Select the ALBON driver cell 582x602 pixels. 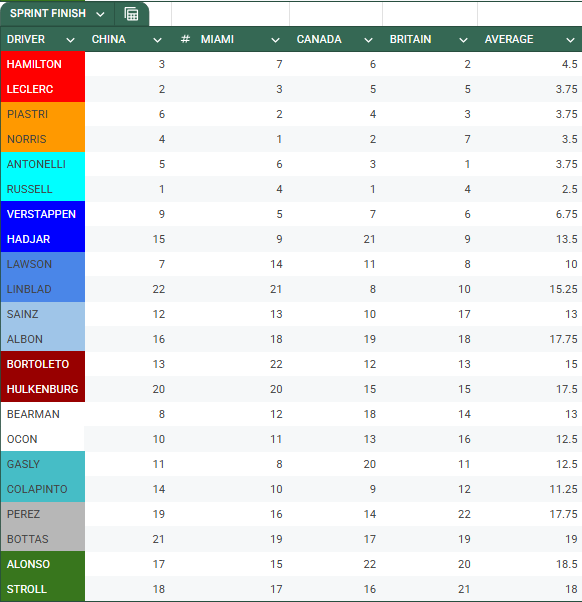tap(43, 339)
